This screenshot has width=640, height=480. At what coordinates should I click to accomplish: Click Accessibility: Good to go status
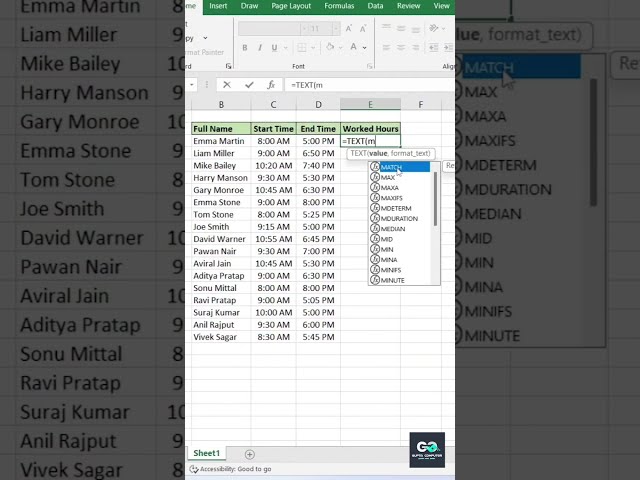pos(231,469)
